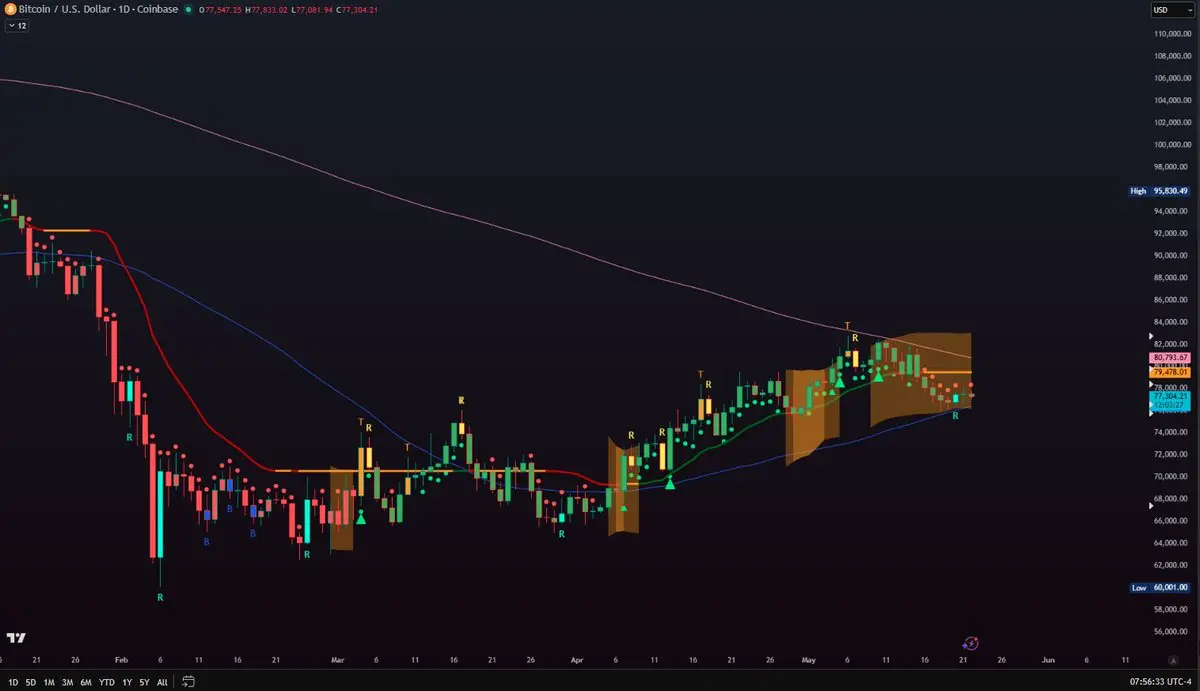Viewport: 1200px width, 691px height.
Task: Click the High 95,830.49 price label
Action: [x=1159, y=191]
